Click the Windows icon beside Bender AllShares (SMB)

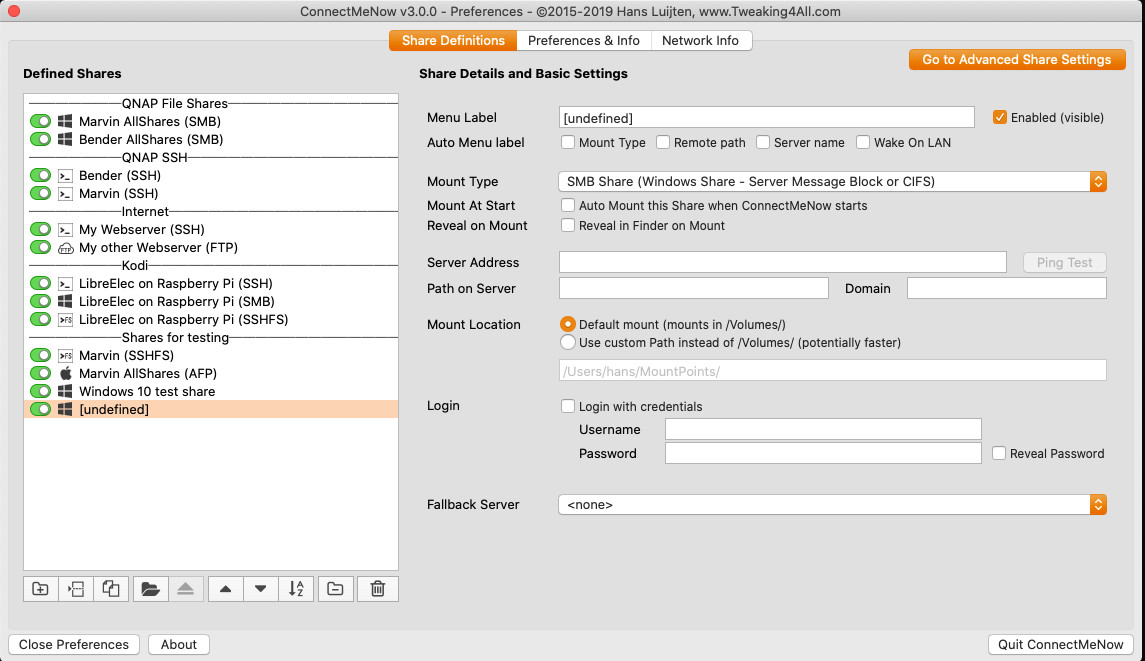(x=65, y=140)
